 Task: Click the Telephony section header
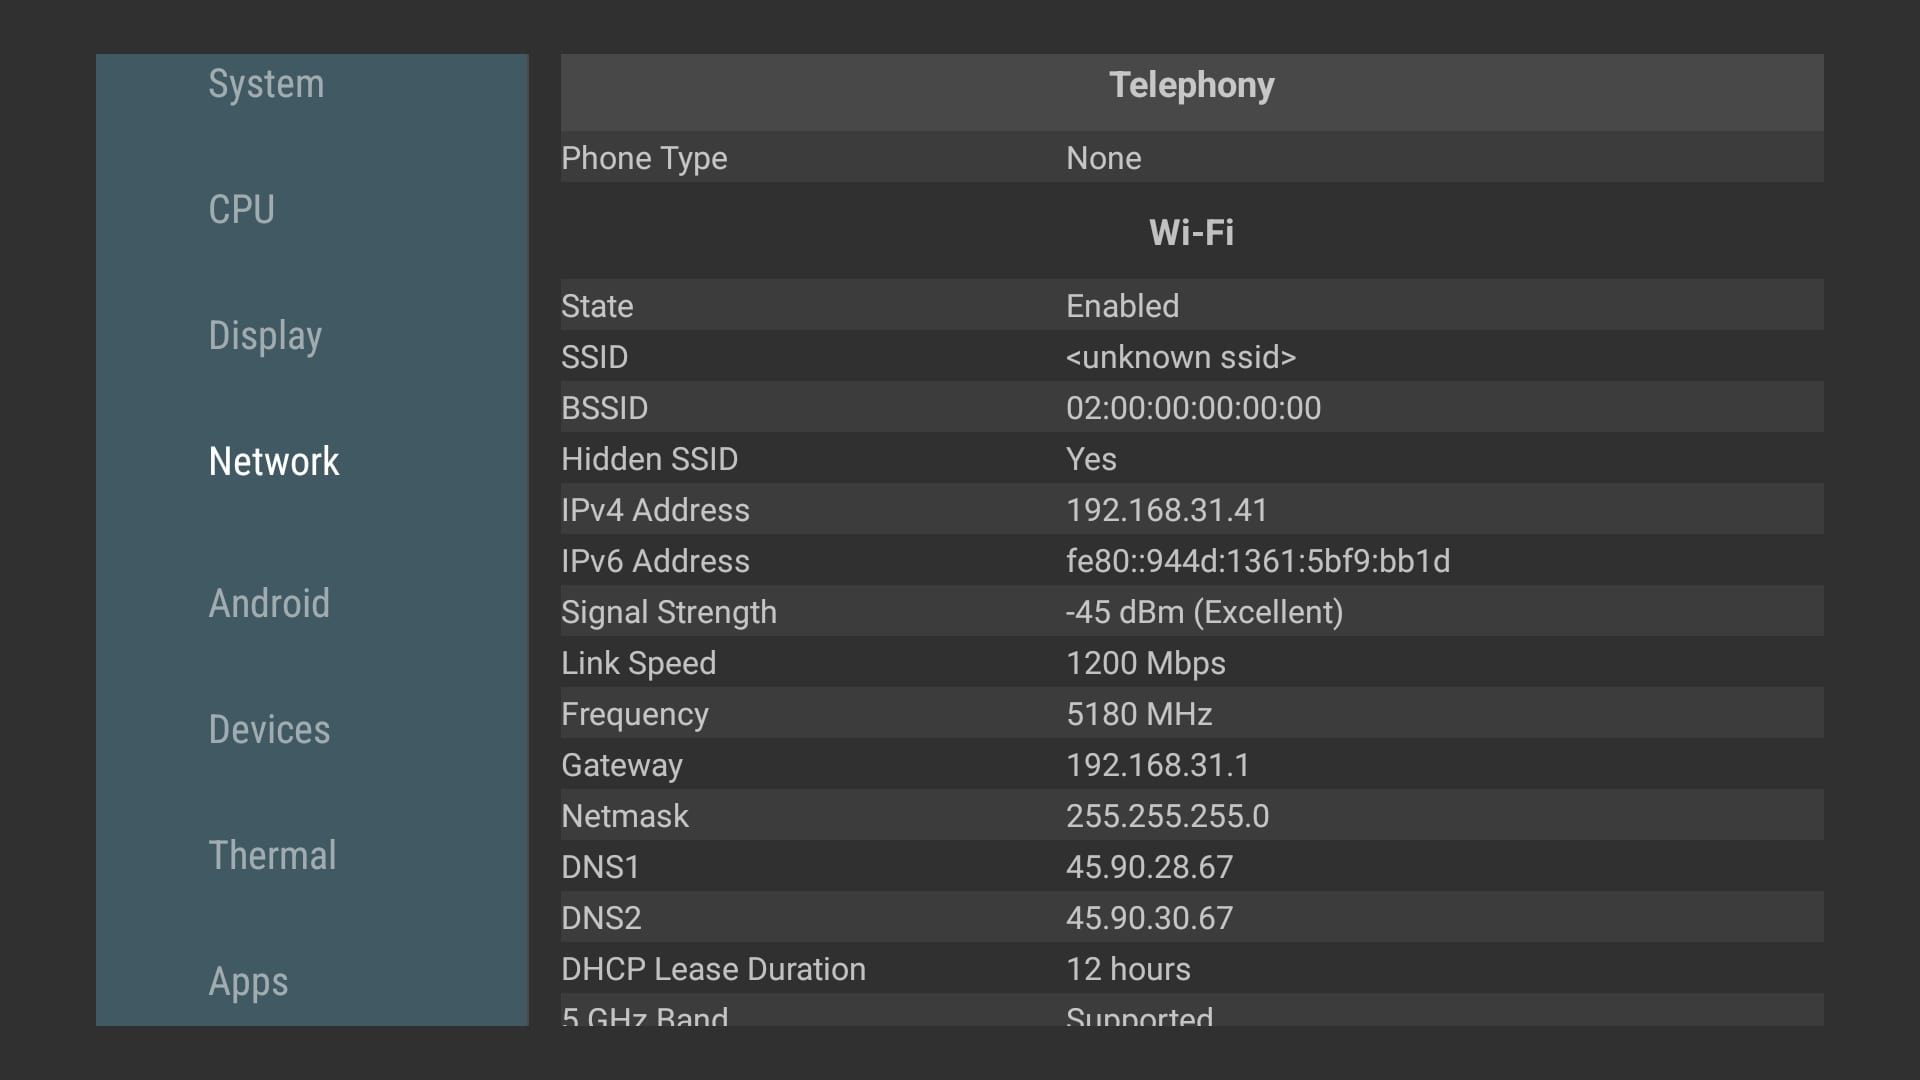click(x=1191, y=86)
